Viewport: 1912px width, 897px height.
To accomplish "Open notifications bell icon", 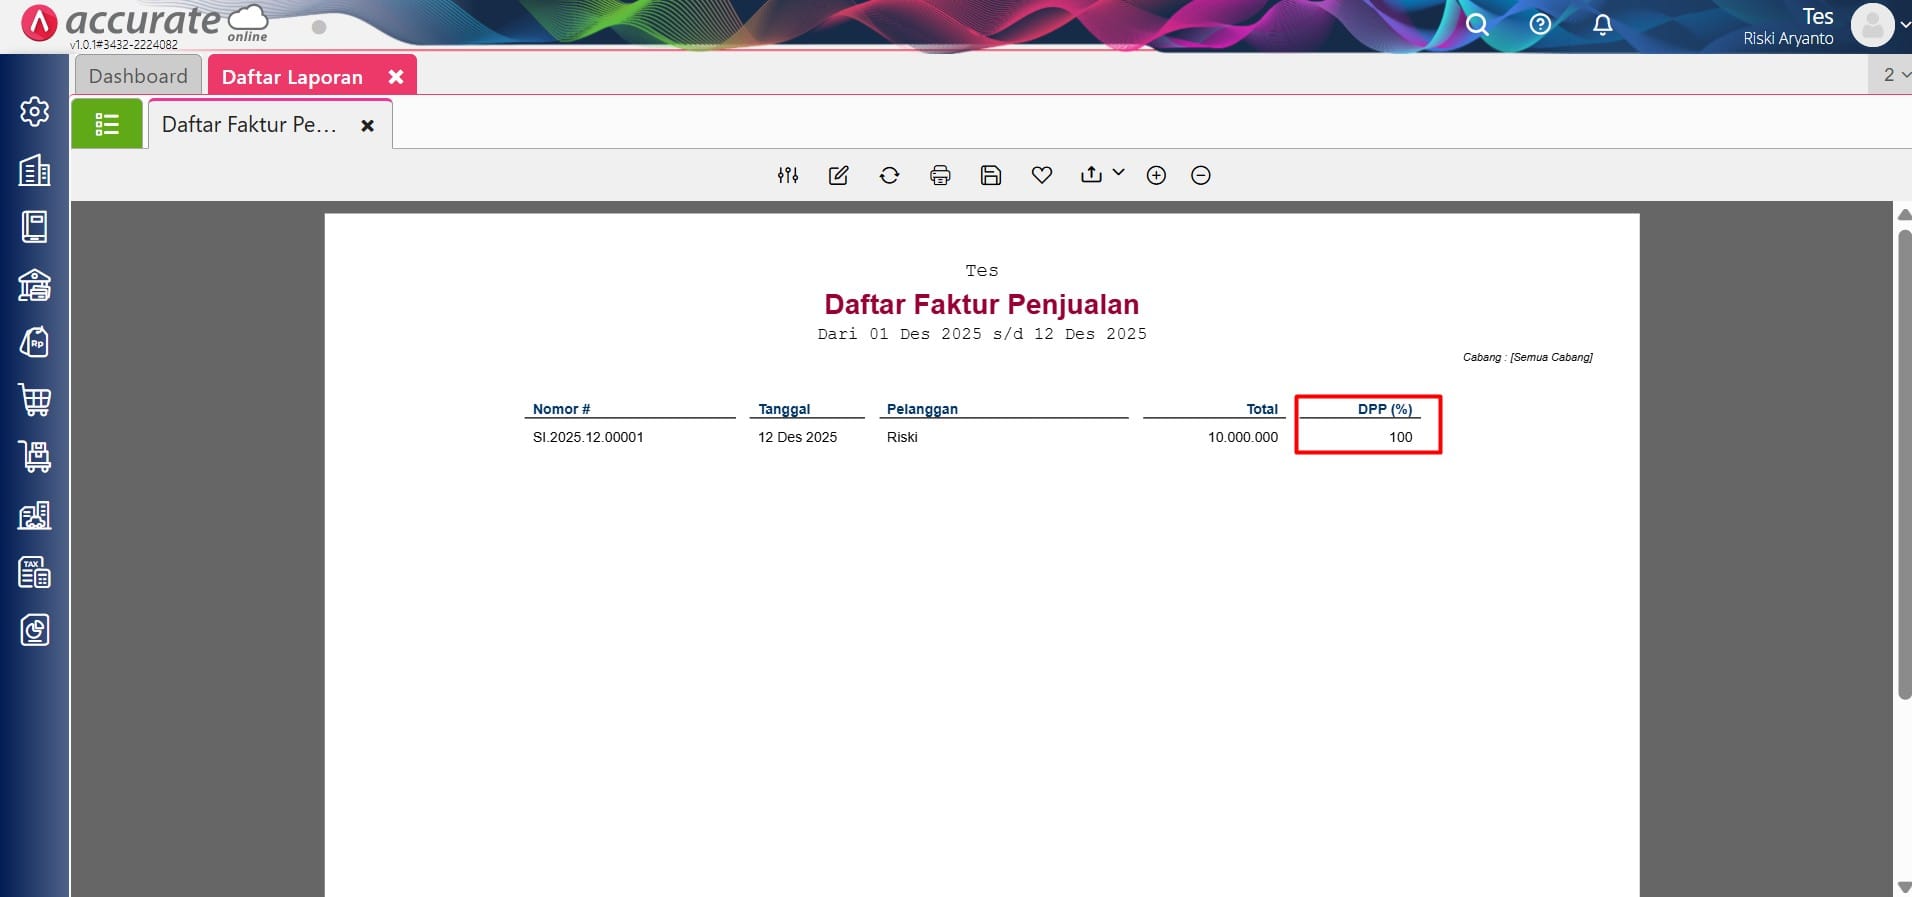I will coord(1602,25).
